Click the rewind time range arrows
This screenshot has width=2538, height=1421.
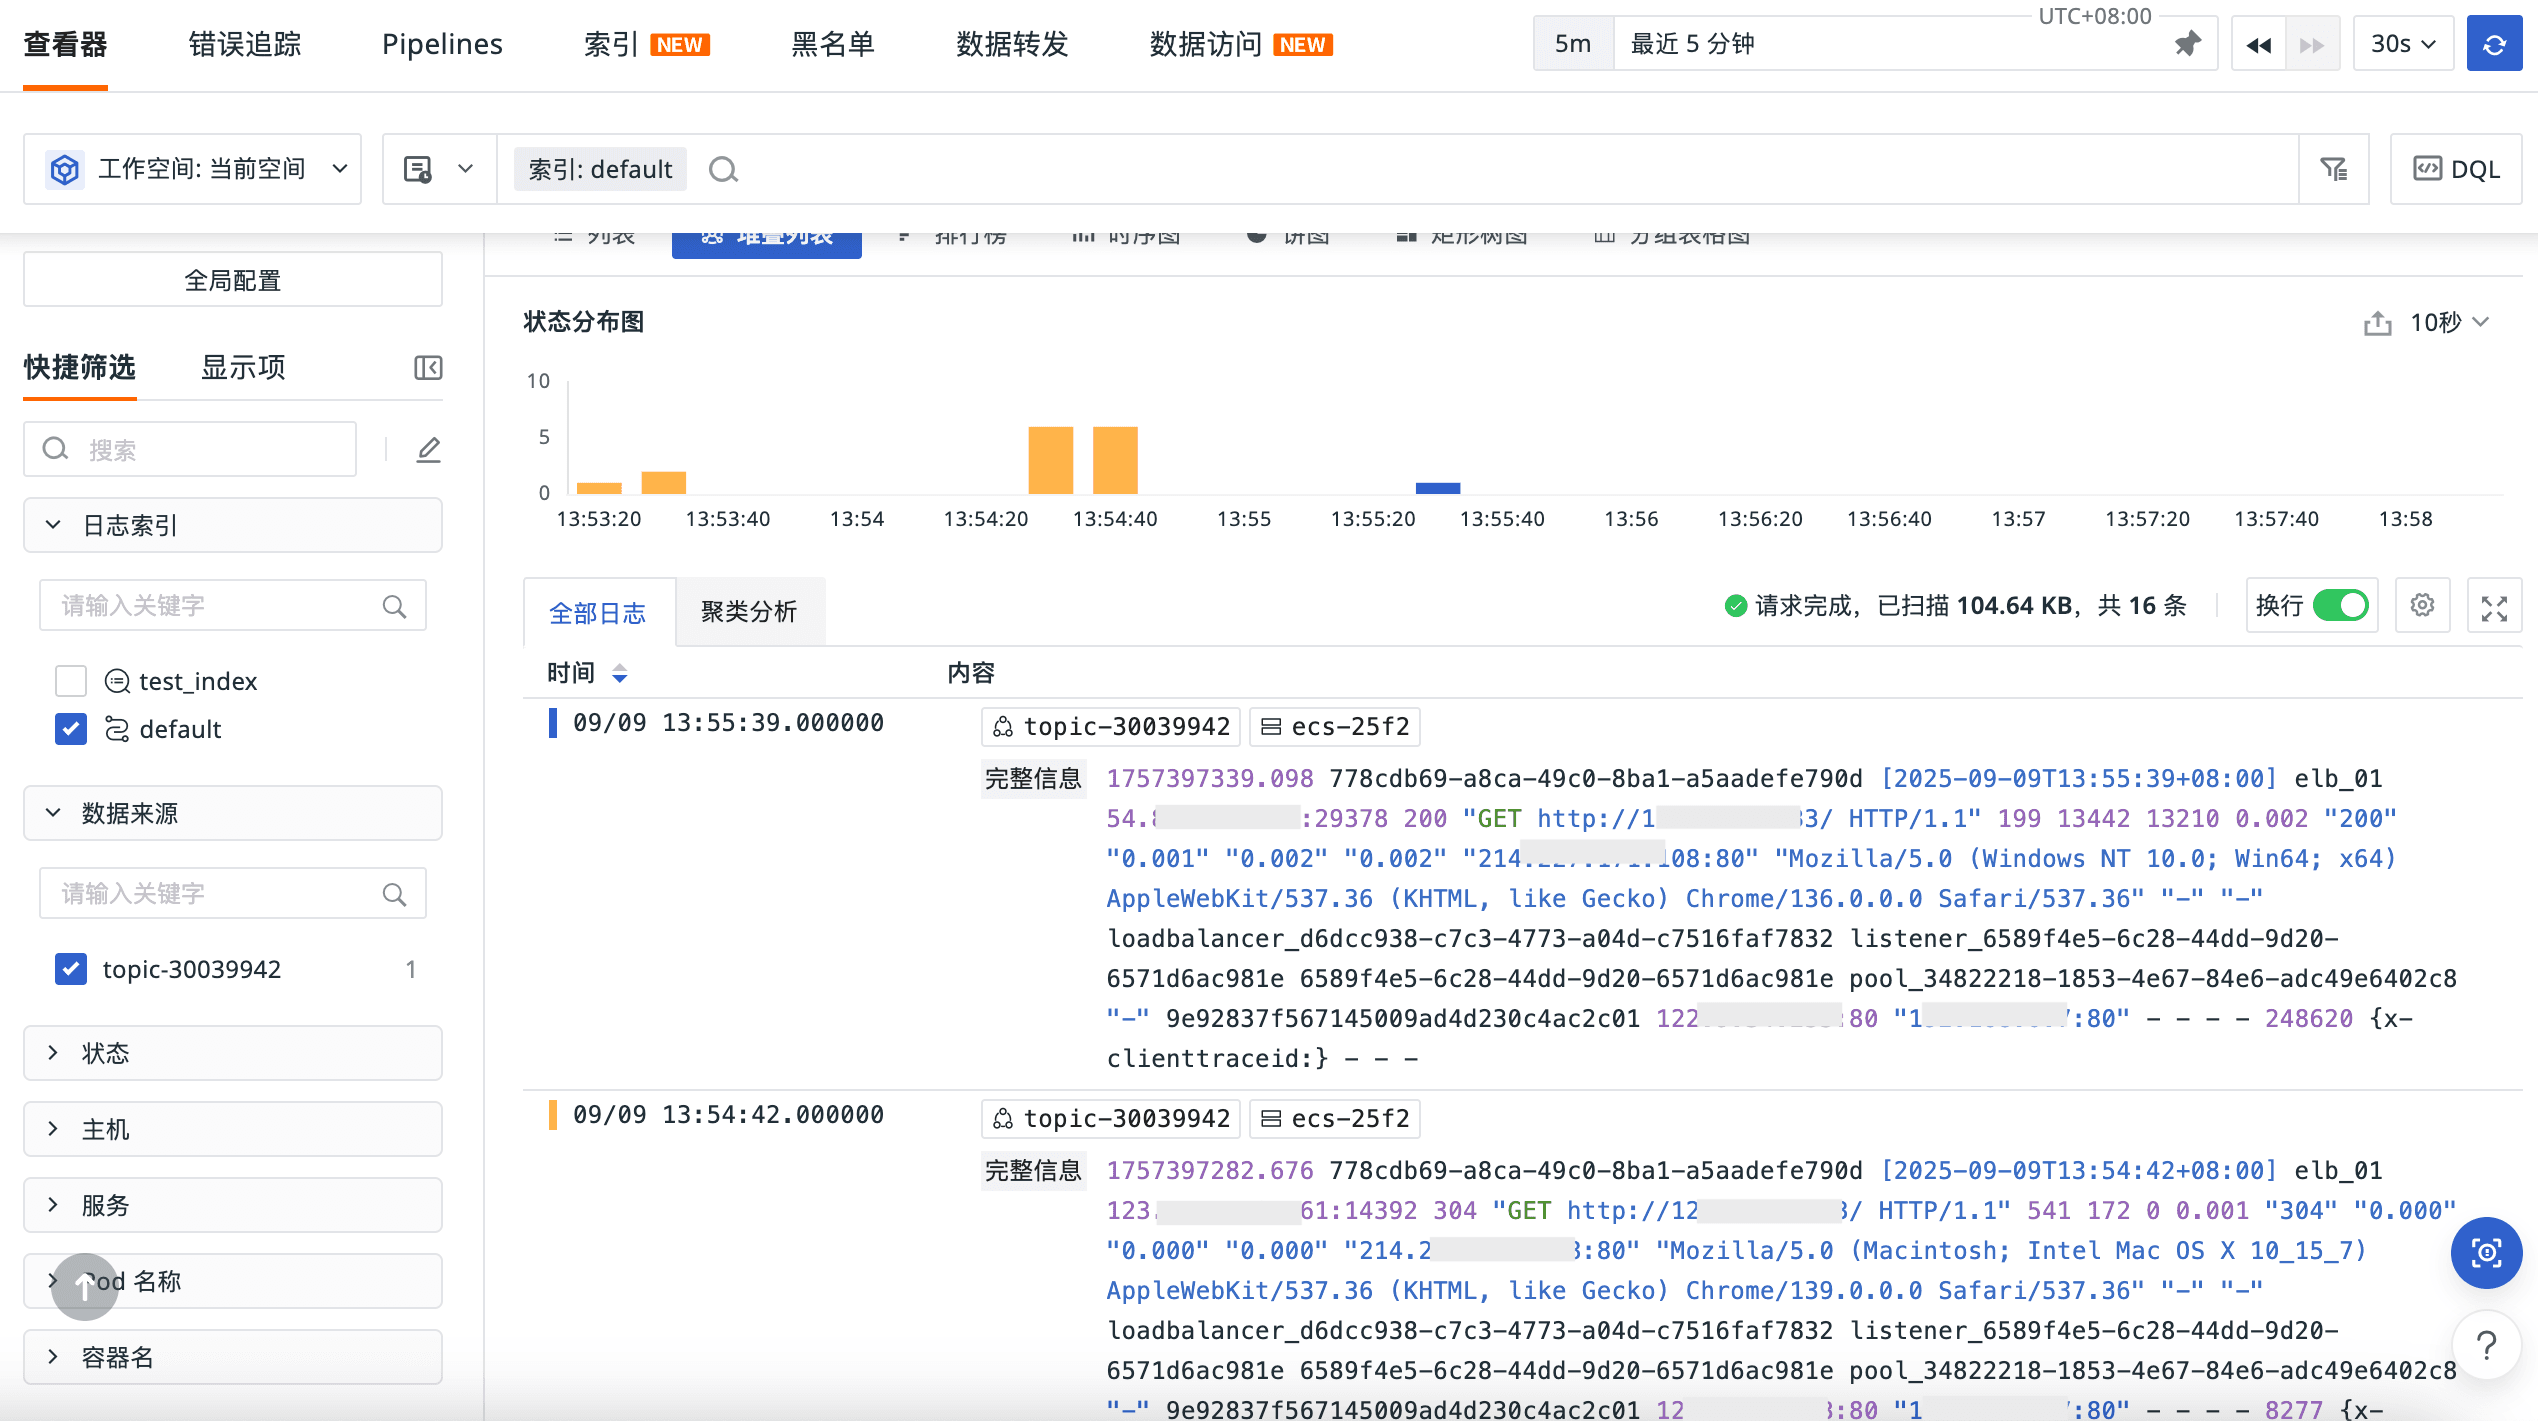point(2258,44)
